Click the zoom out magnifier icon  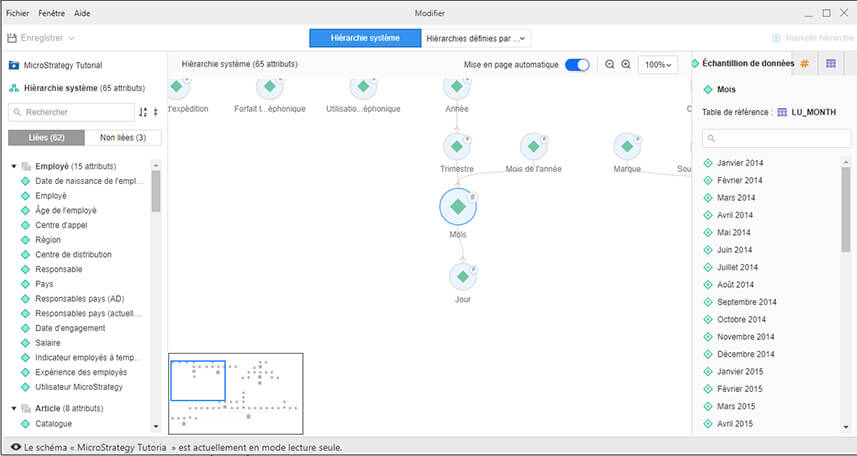[610, 64]
